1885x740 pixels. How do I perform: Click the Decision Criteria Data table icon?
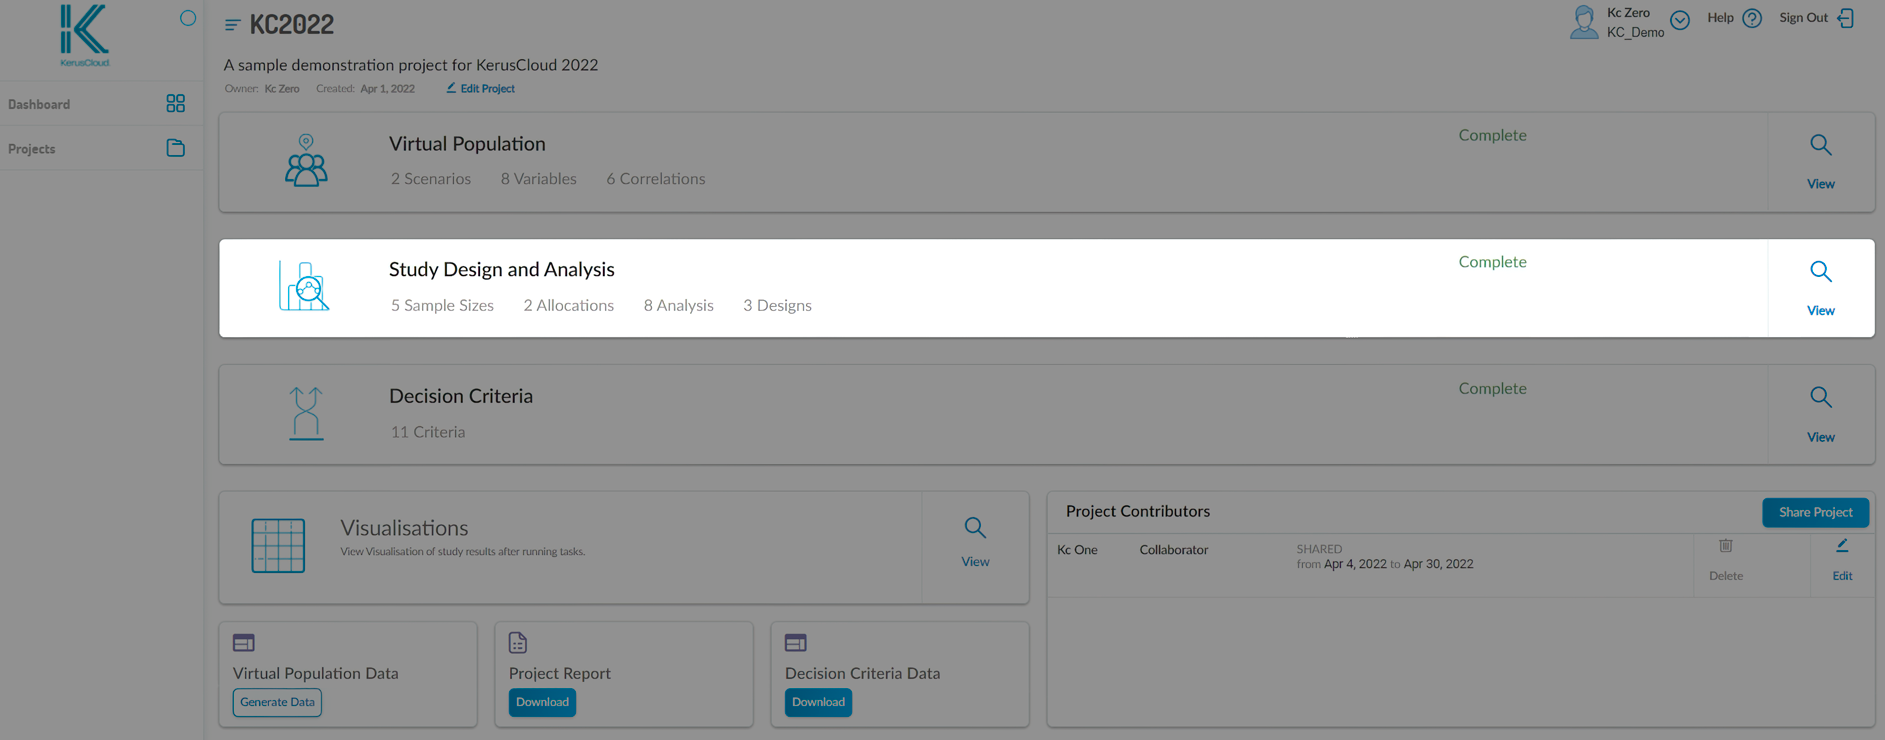796,643
